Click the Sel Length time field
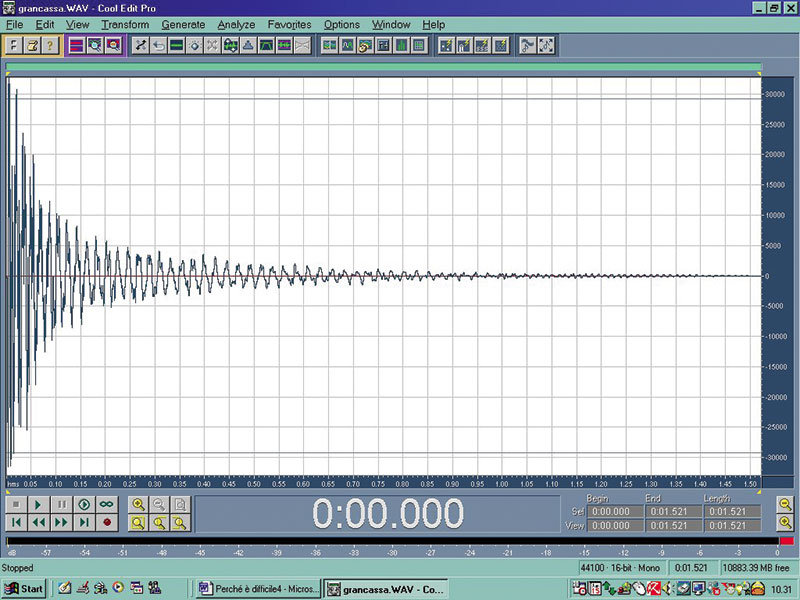This screenshot has width=800, height=600. [x=732, y=512]
